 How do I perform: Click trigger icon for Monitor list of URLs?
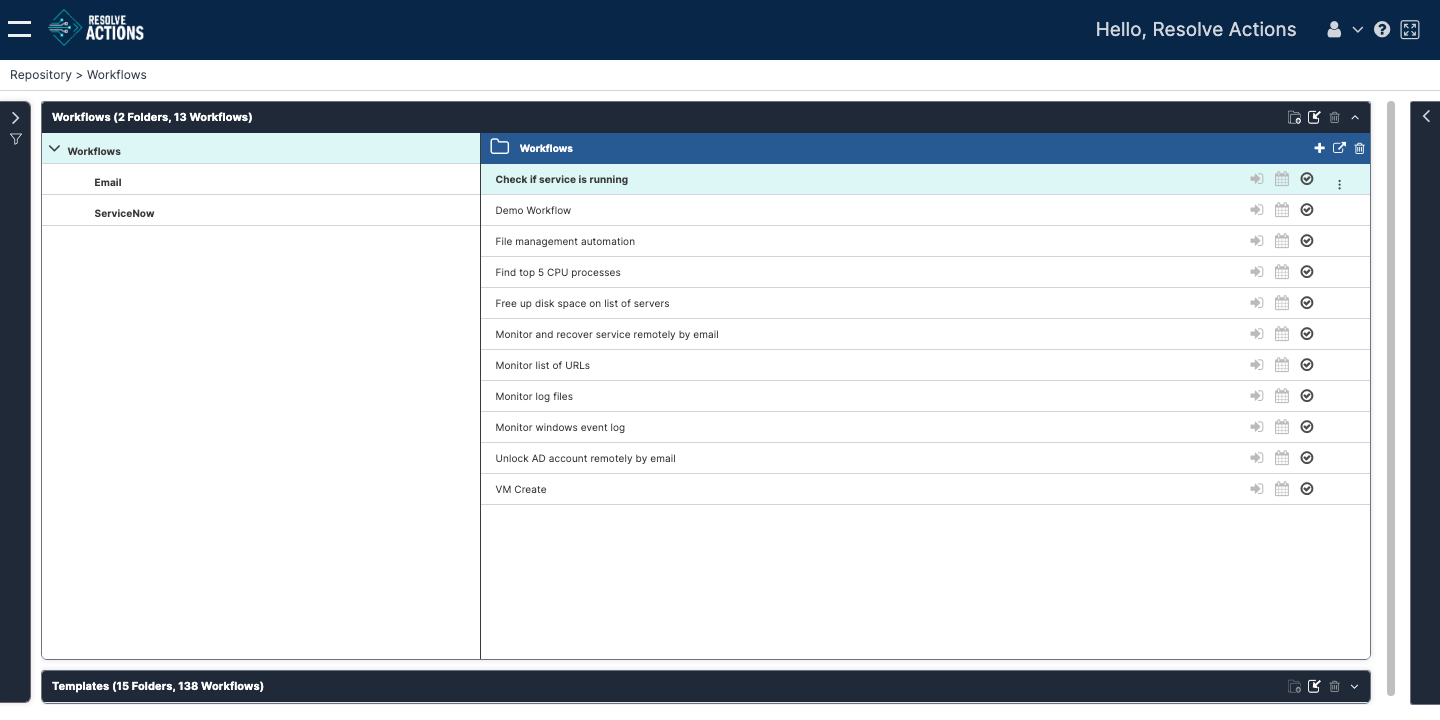1257,365
